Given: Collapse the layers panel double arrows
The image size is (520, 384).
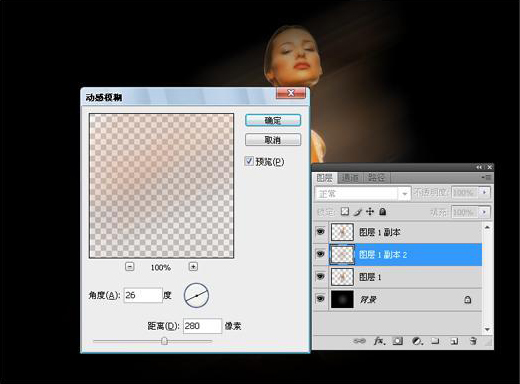Looking at the screenshot, I should click(479, 167).
